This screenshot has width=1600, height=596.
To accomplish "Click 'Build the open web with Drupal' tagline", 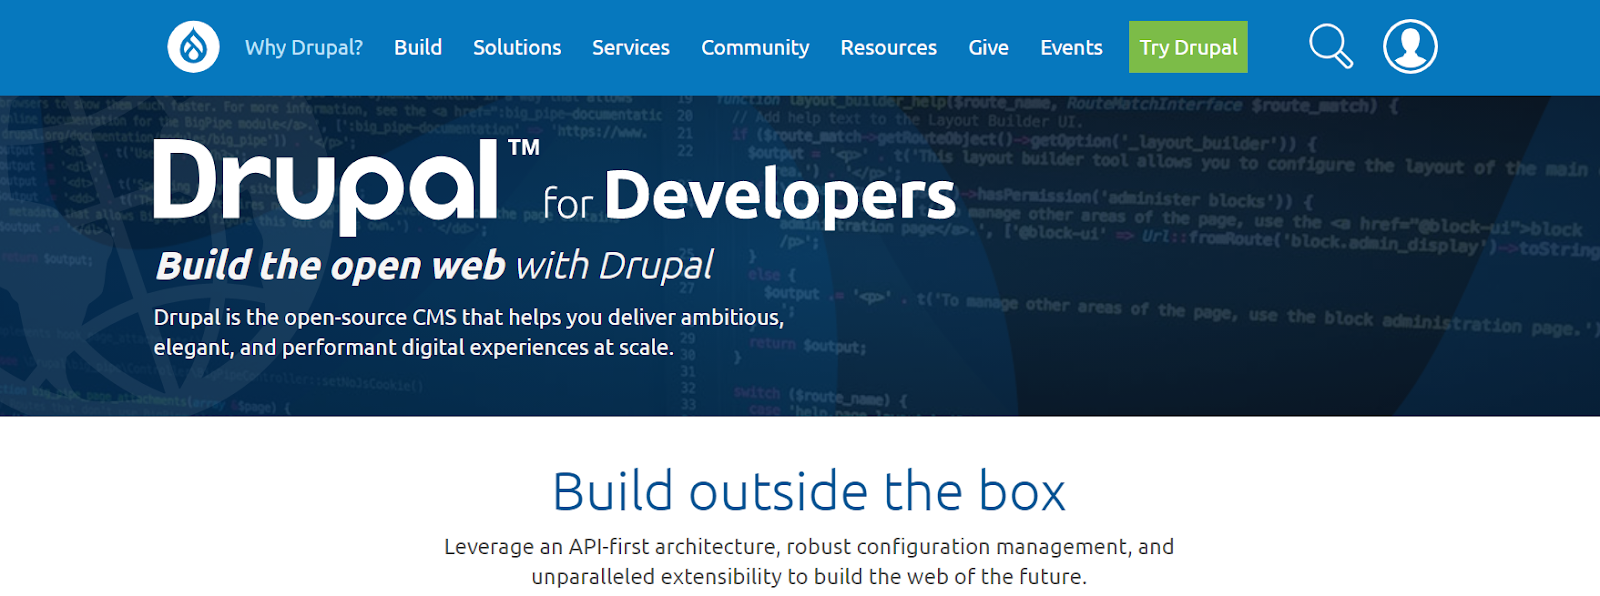I will pyautogui.click(x=434, y=266).
